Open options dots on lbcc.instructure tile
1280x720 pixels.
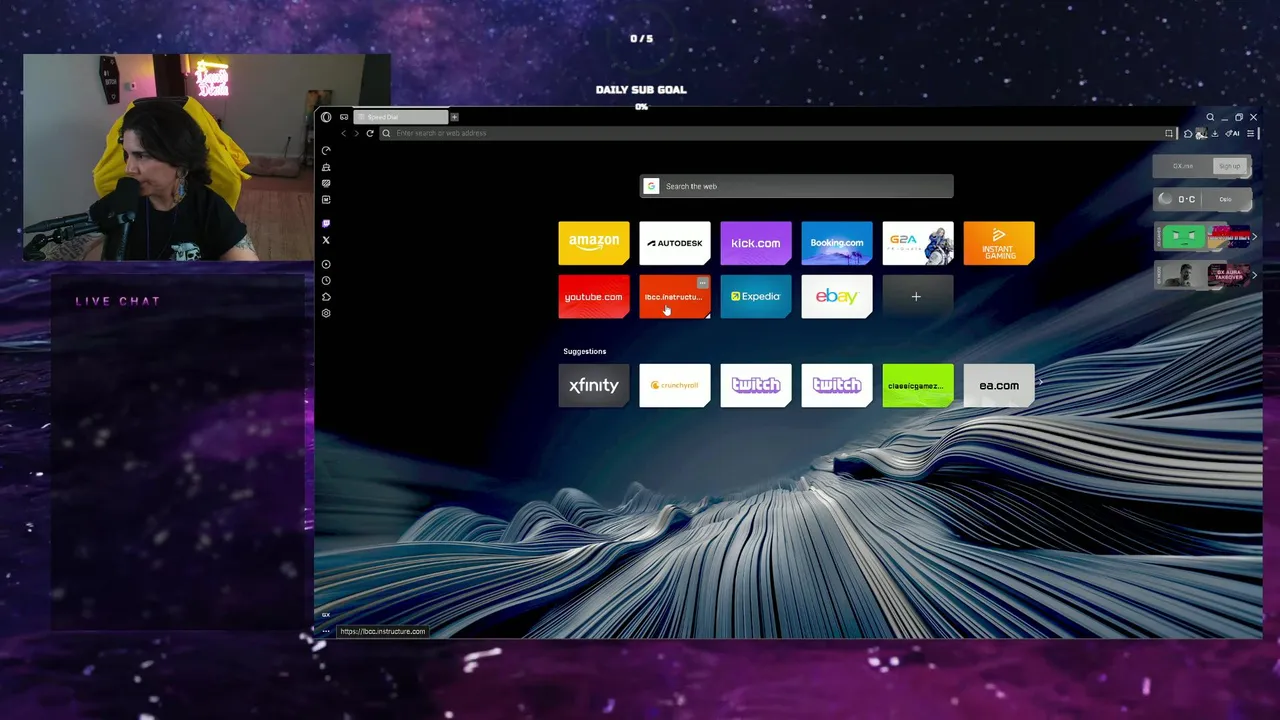[x=703, y=283]
